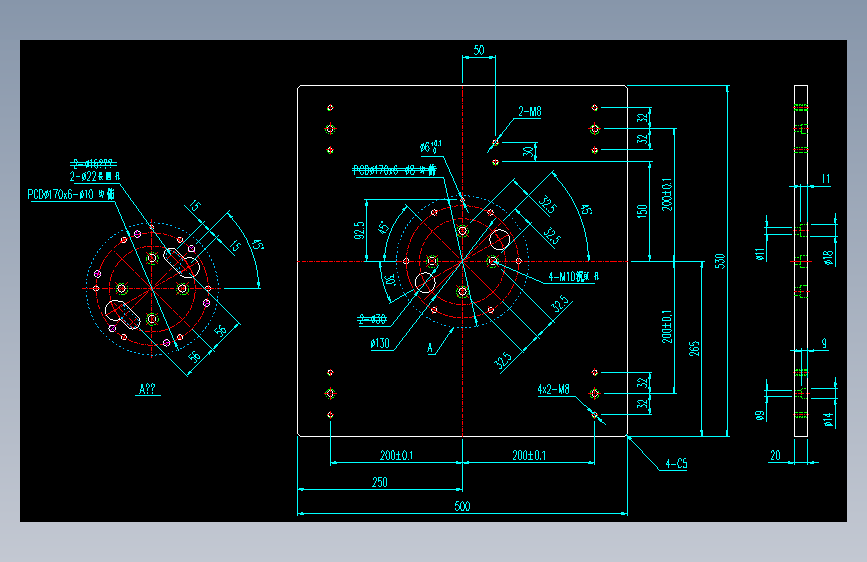Click the 11 depth dimension in side view
The width and height of the screenshot is (867, 562).
click(x=826, y=179)
